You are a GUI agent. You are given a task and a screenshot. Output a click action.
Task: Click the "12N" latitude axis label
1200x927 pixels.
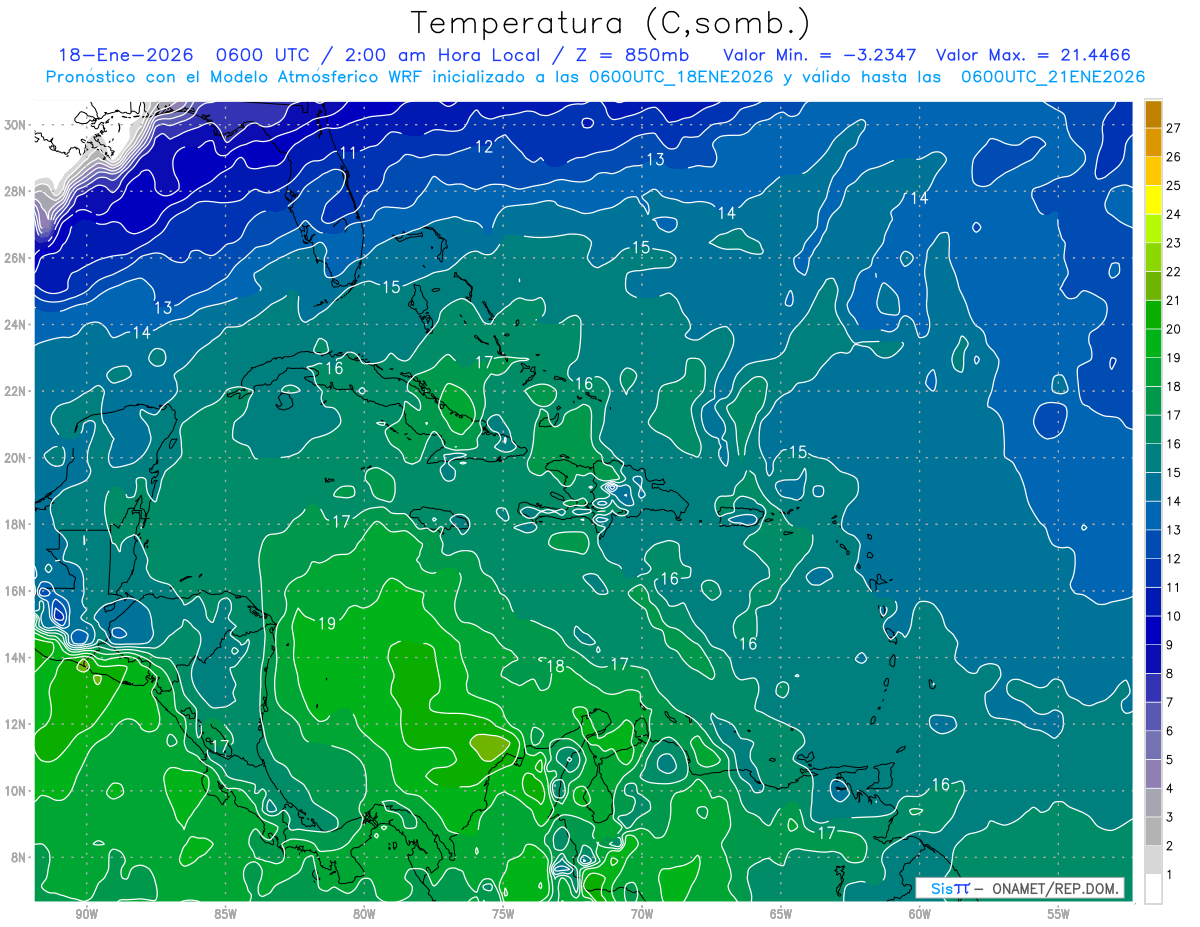[x=17, y=724]
